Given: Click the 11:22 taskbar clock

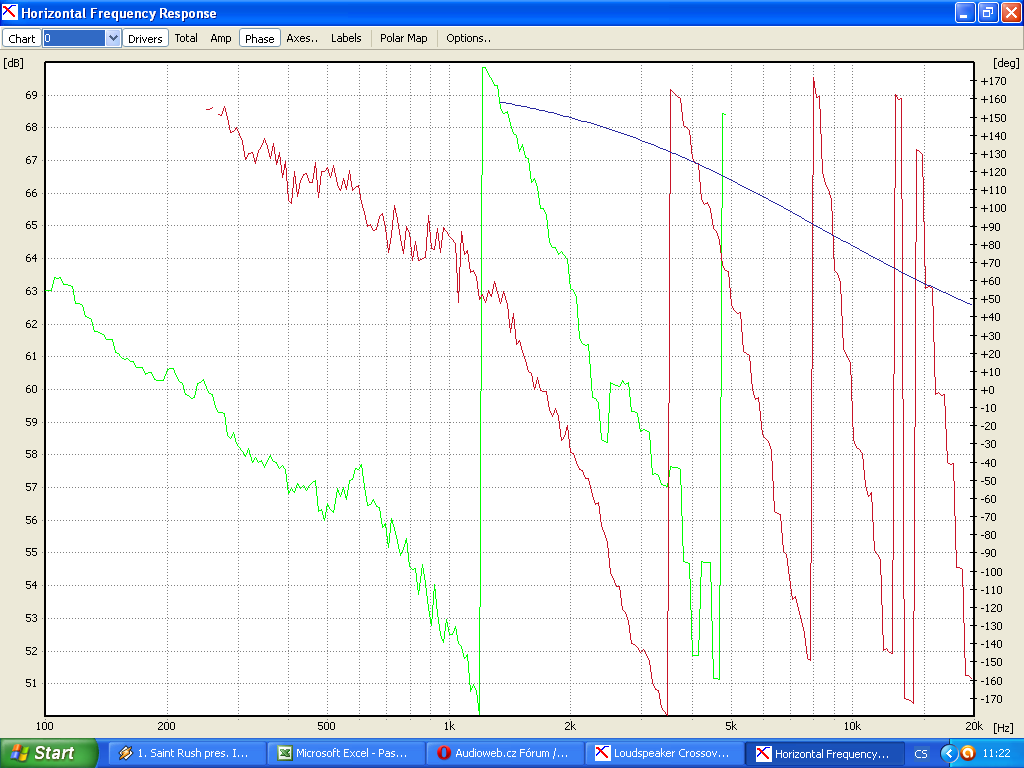Looking at the screenshot, I should 996,753.
